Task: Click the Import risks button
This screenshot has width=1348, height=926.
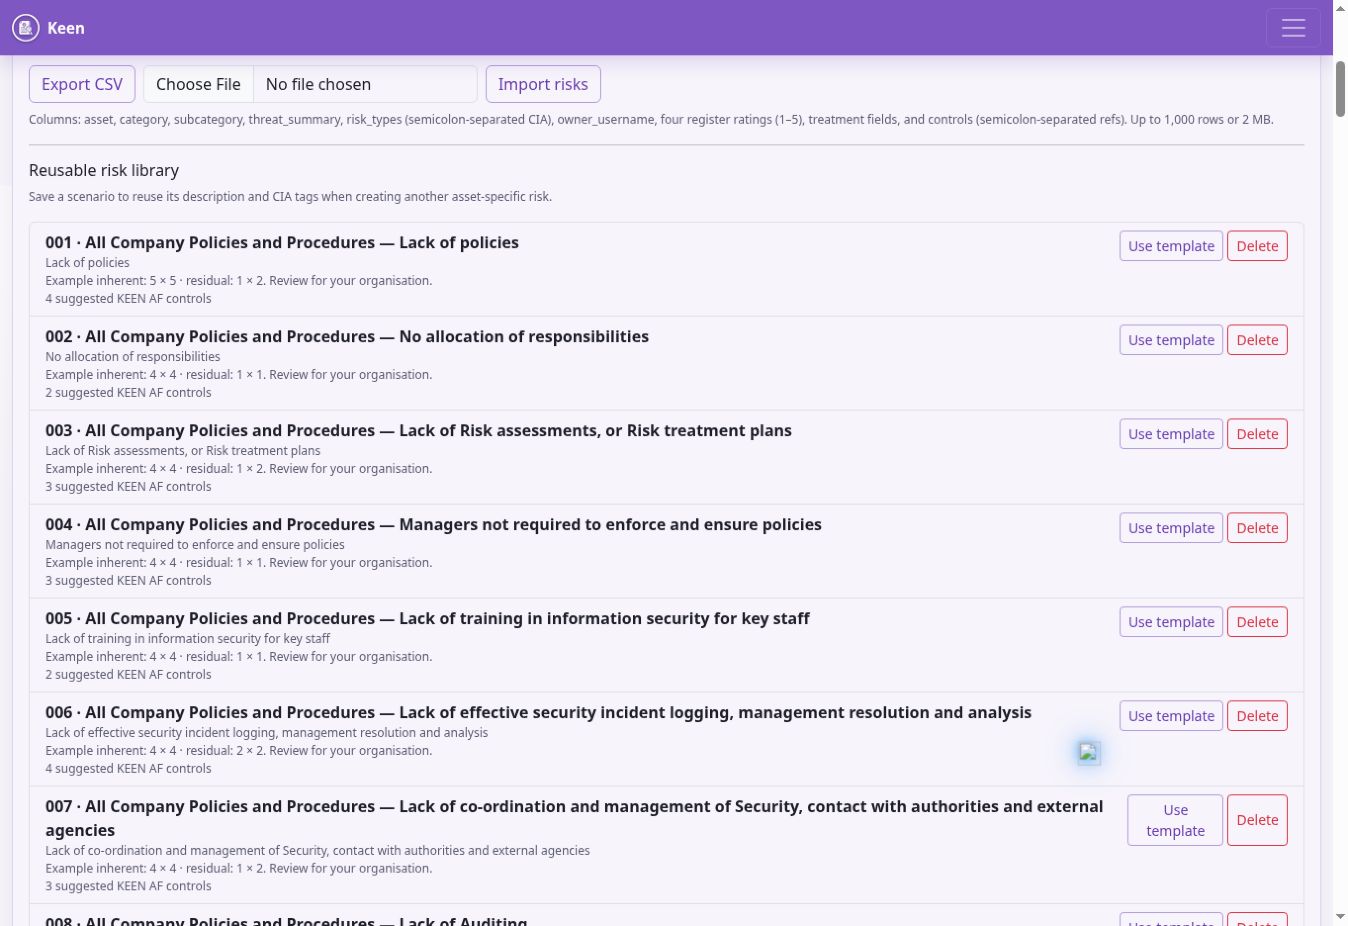Action: 543,84
